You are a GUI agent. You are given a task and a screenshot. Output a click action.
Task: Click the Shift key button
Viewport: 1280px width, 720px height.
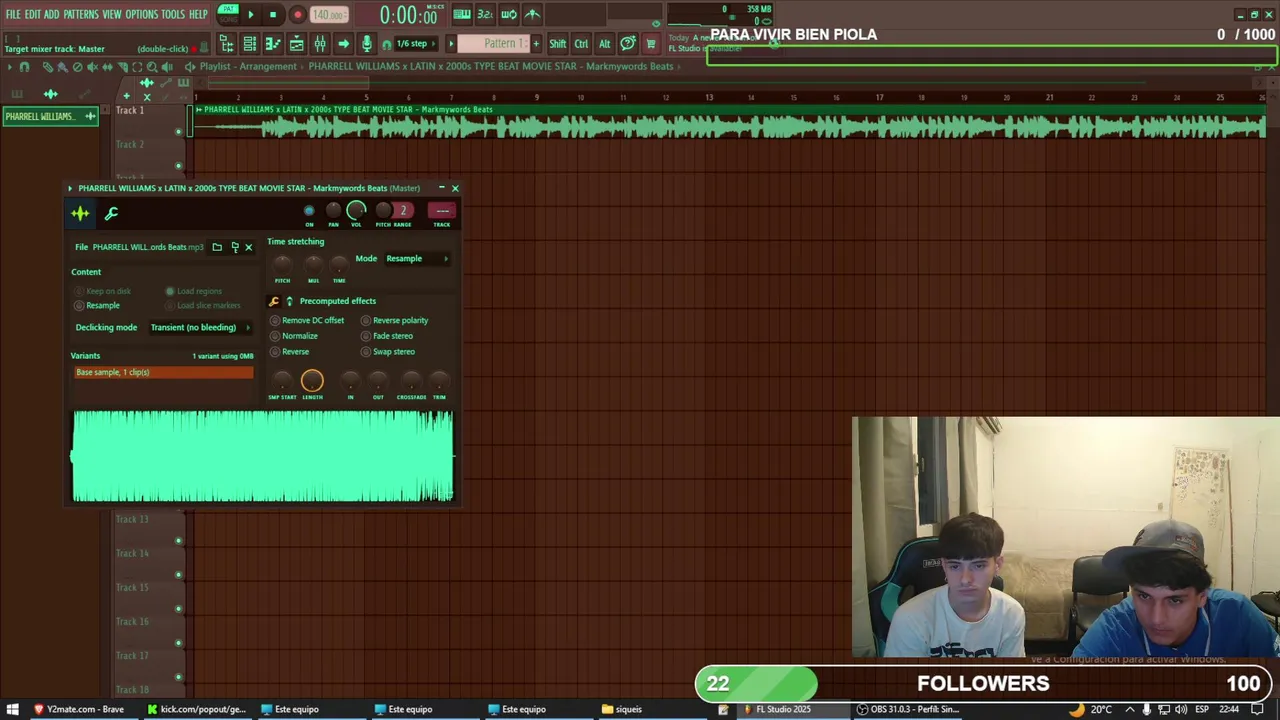557,44
